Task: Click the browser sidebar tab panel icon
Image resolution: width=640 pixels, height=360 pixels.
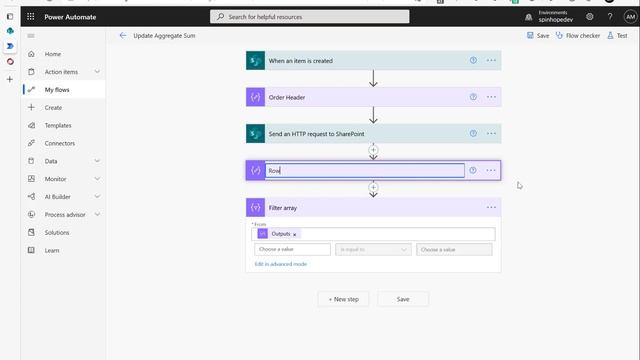Action: (x=10, y=17)
